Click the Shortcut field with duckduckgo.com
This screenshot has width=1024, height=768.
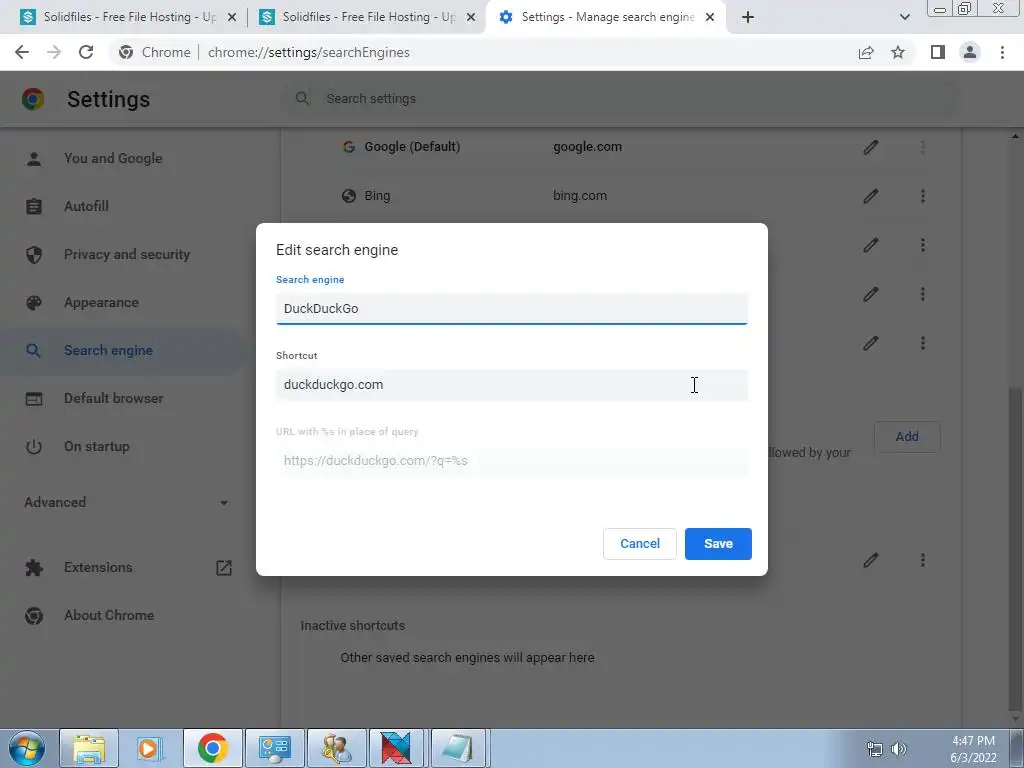(x=511, y=385)
